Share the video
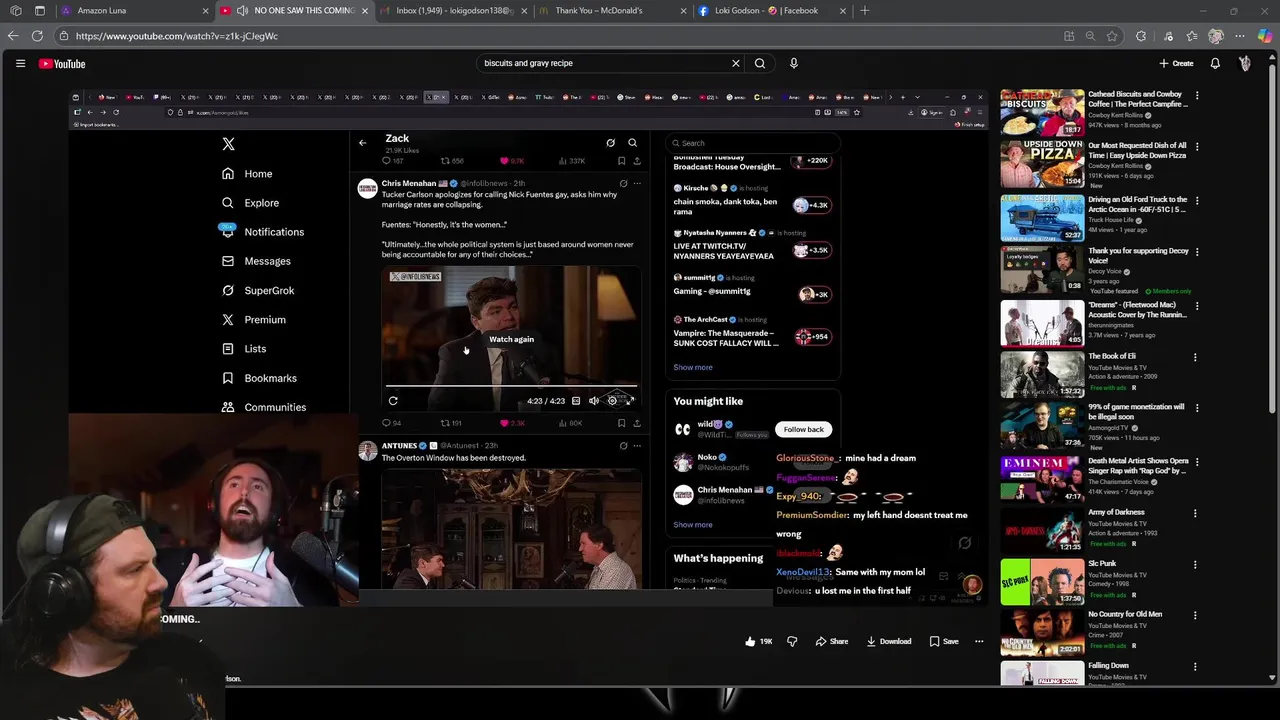 point(831,641)
